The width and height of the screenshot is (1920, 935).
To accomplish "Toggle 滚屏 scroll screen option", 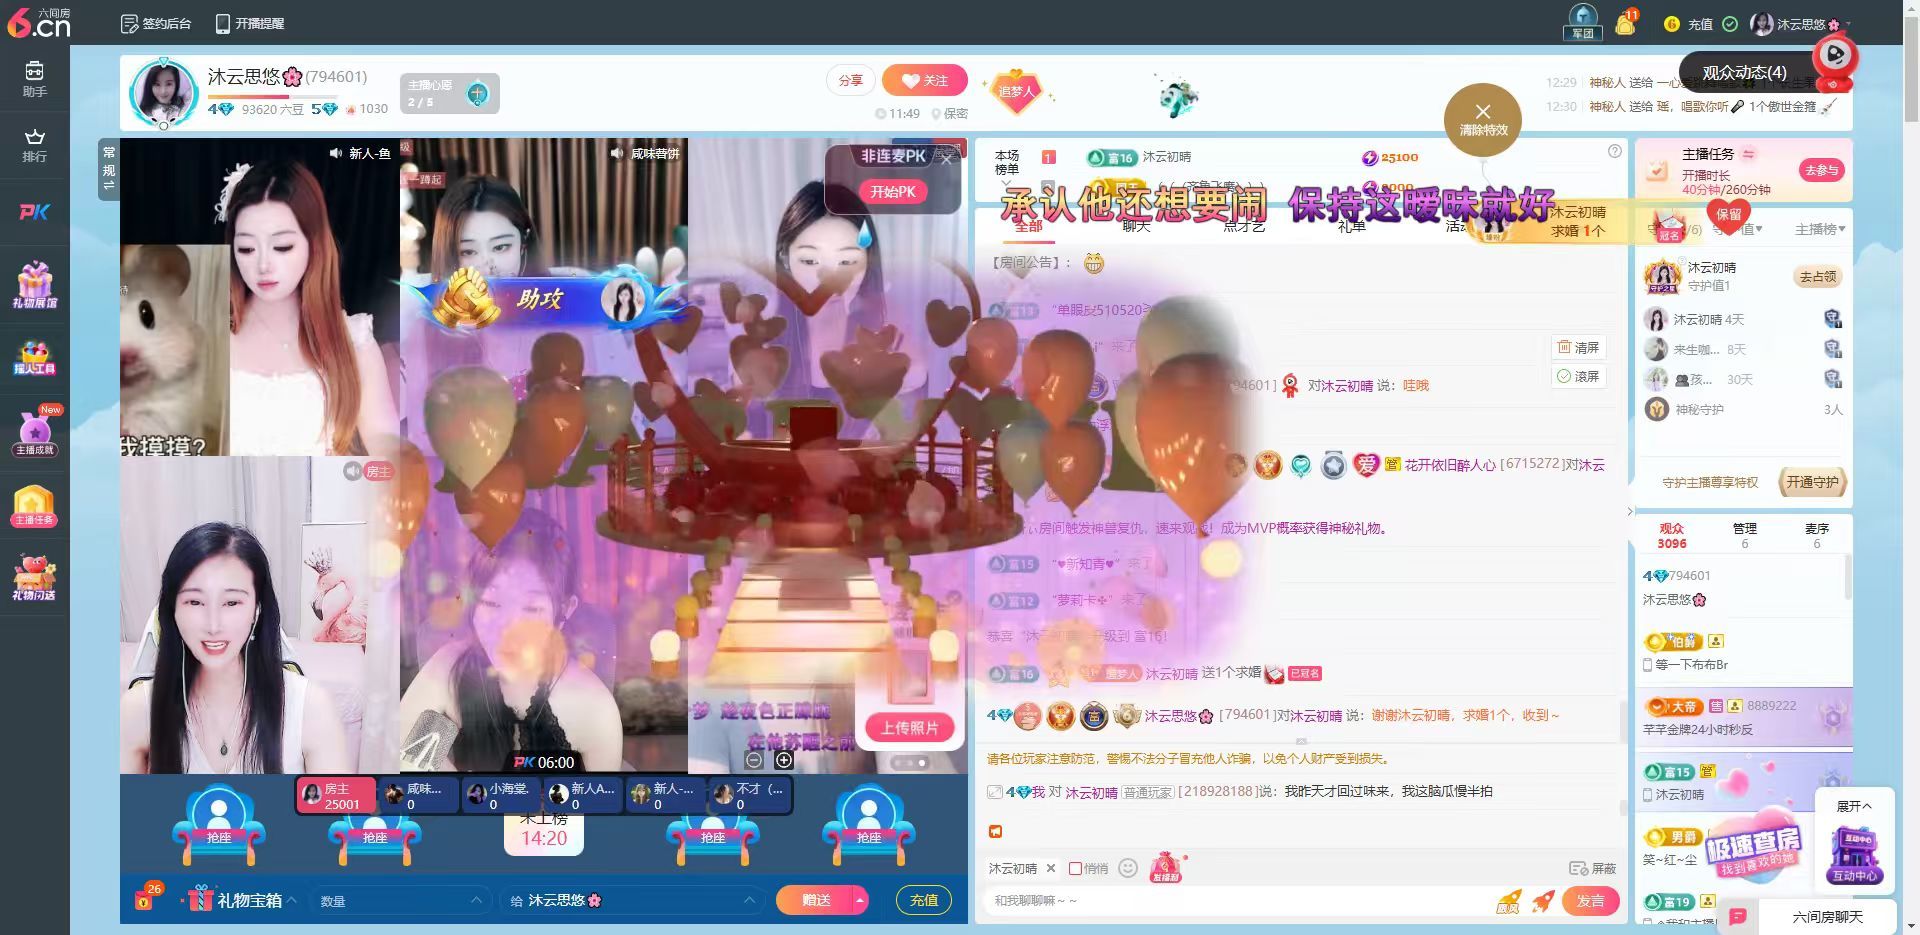I will [1578, 376].
